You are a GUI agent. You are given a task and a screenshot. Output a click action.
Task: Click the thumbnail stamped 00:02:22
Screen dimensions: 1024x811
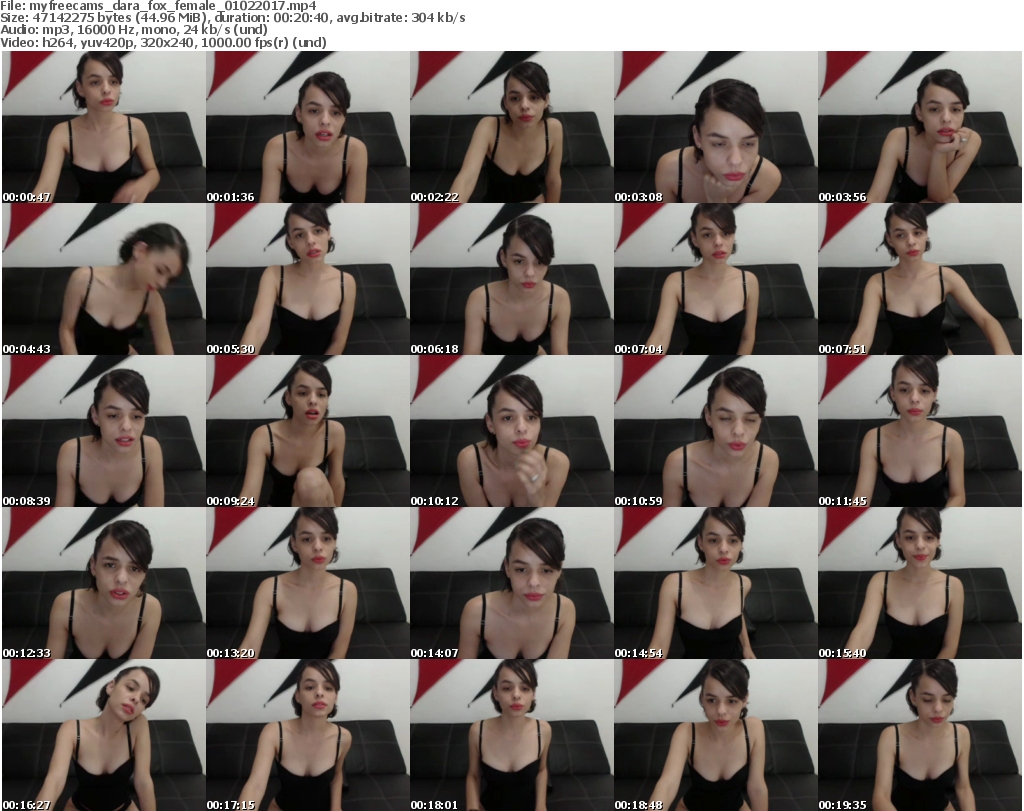(512, 127)
